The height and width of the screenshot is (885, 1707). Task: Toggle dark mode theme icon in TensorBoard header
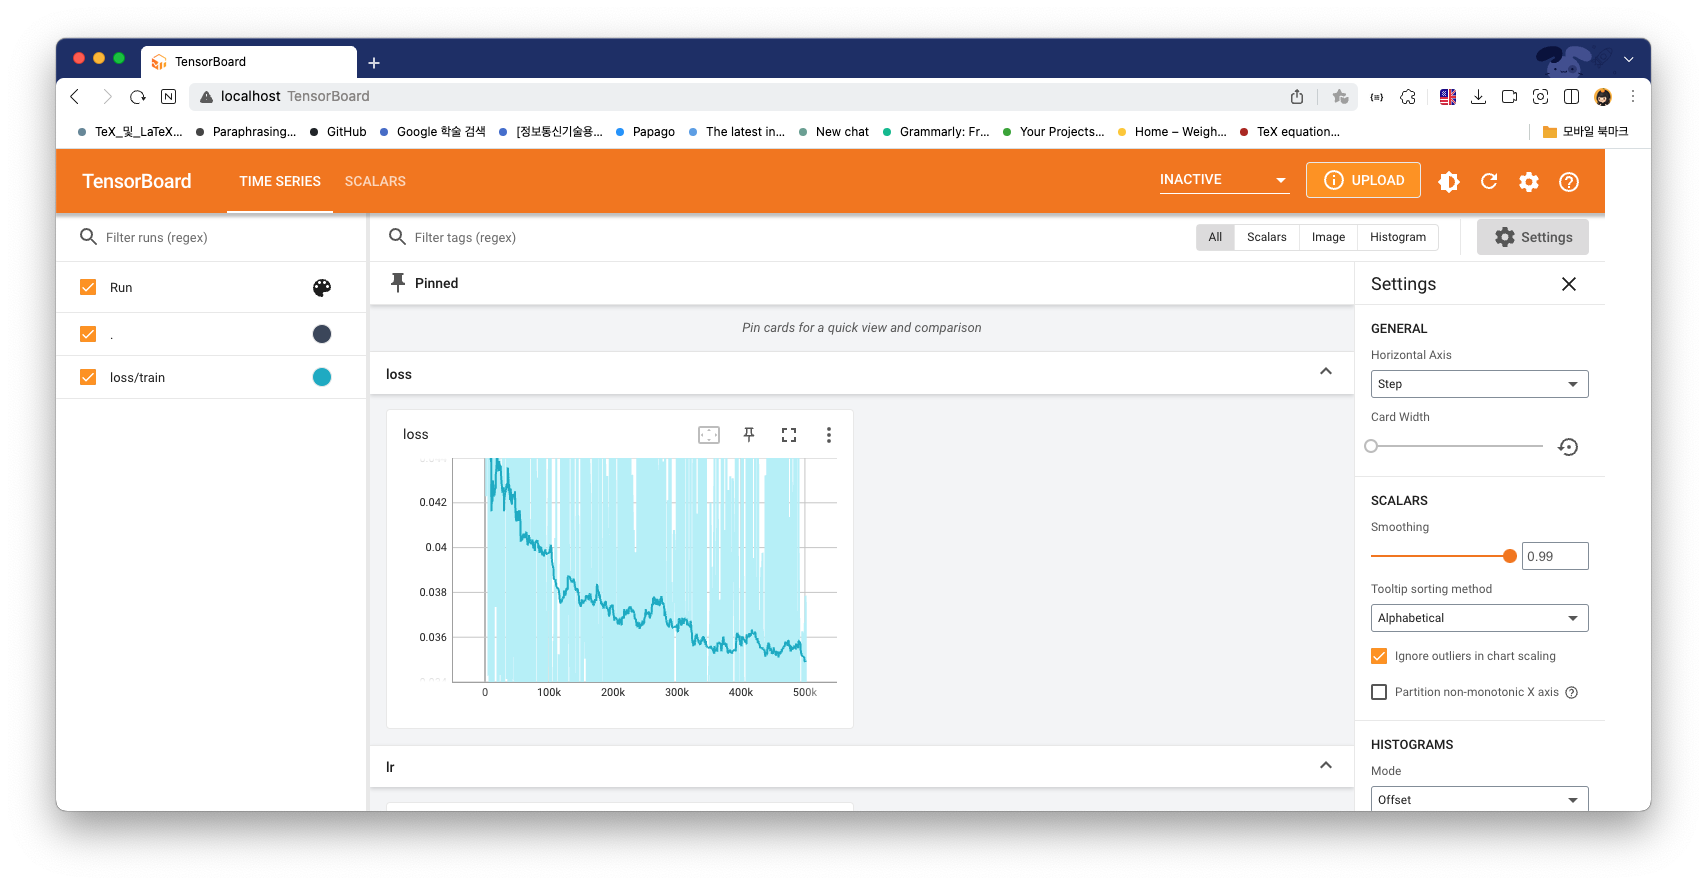coord(1448,181)
